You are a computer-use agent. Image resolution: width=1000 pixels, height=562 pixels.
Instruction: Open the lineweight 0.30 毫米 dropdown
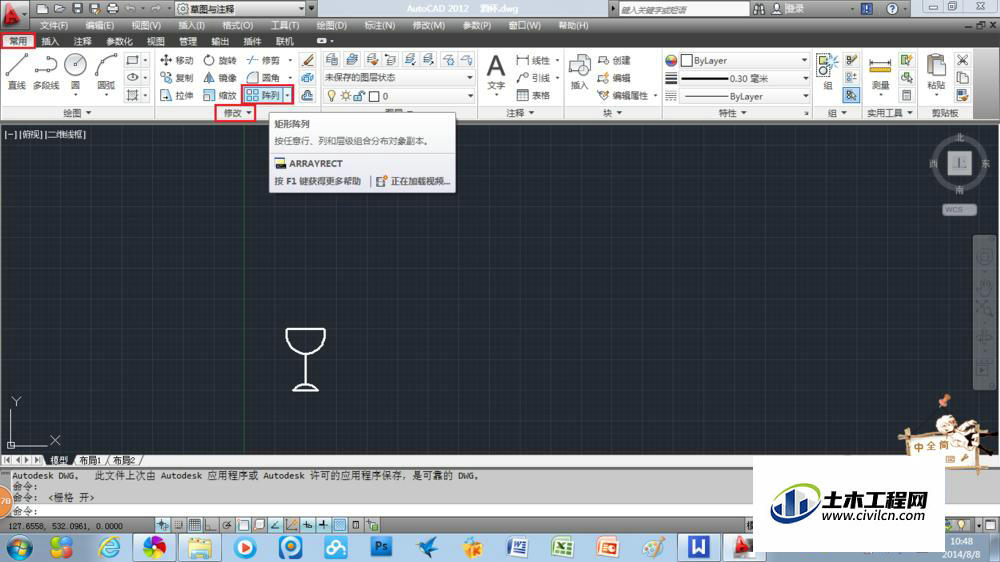(744, 78)
